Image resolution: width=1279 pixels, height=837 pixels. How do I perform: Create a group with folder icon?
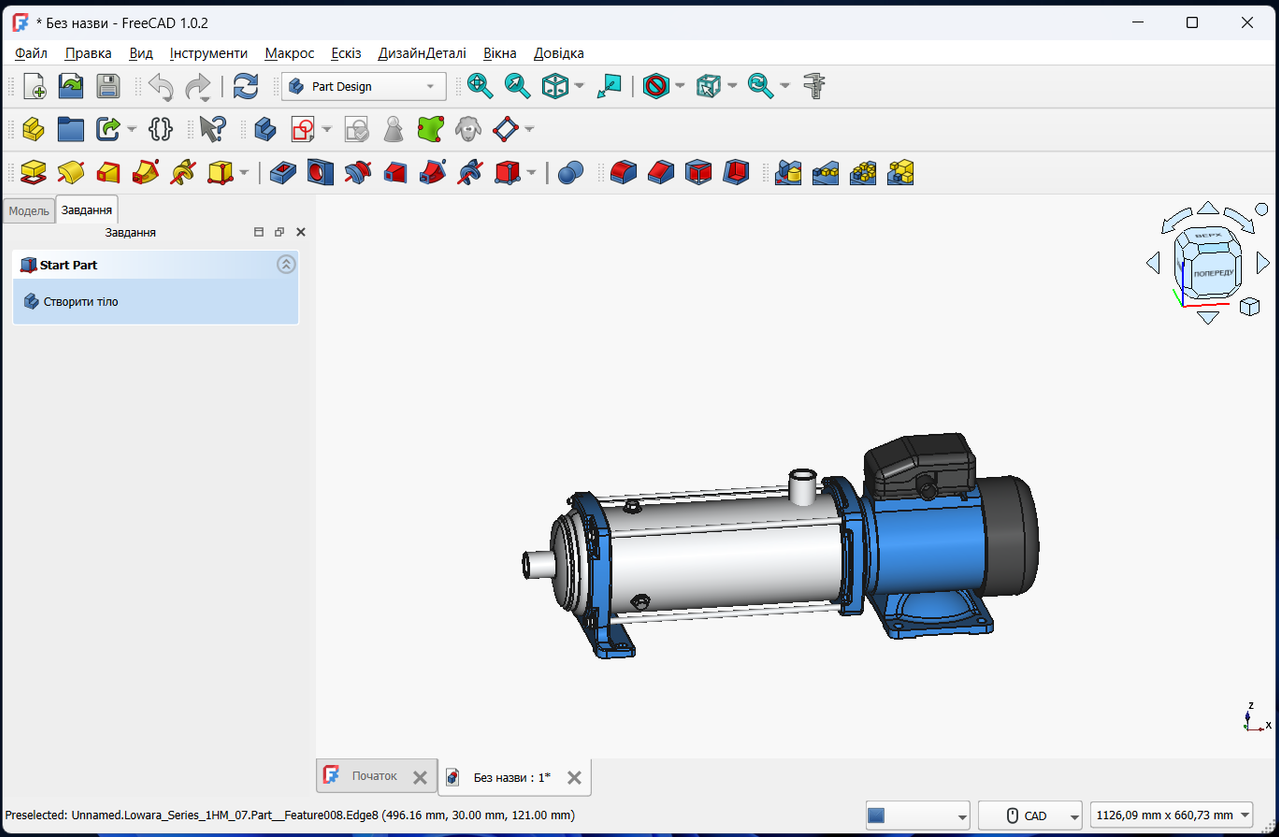71,129
